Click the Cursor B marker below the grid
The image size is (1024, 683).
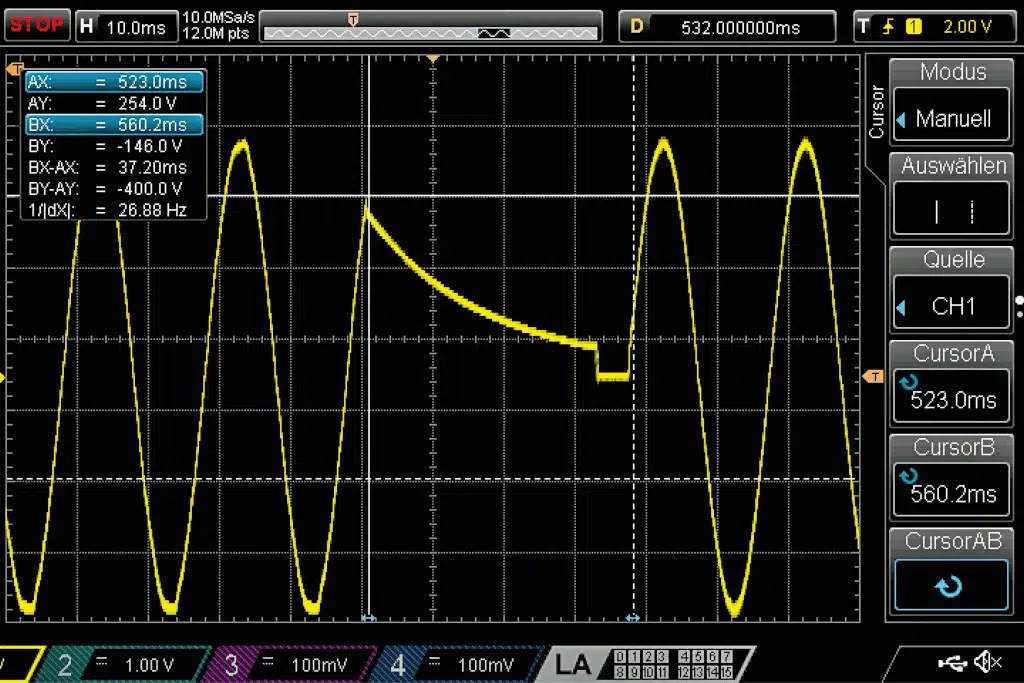pyautogui.click(x=632, y=619)
